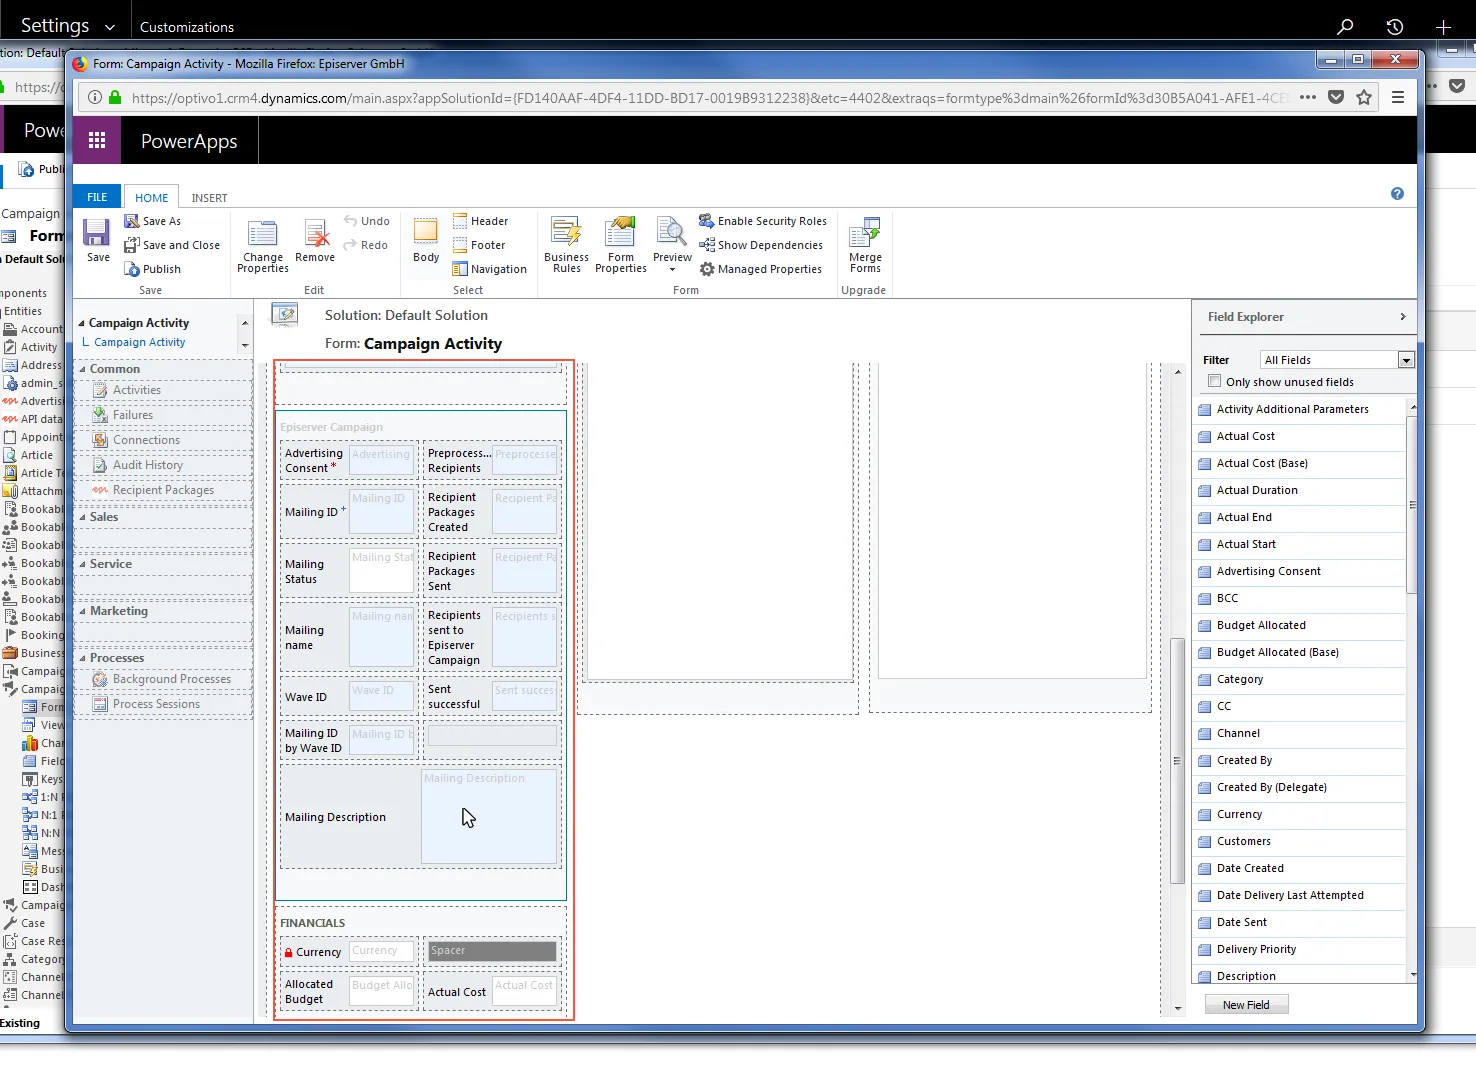Click the New Field button
This screenshot has height=1083, width=1476.
(1246, 1005)
